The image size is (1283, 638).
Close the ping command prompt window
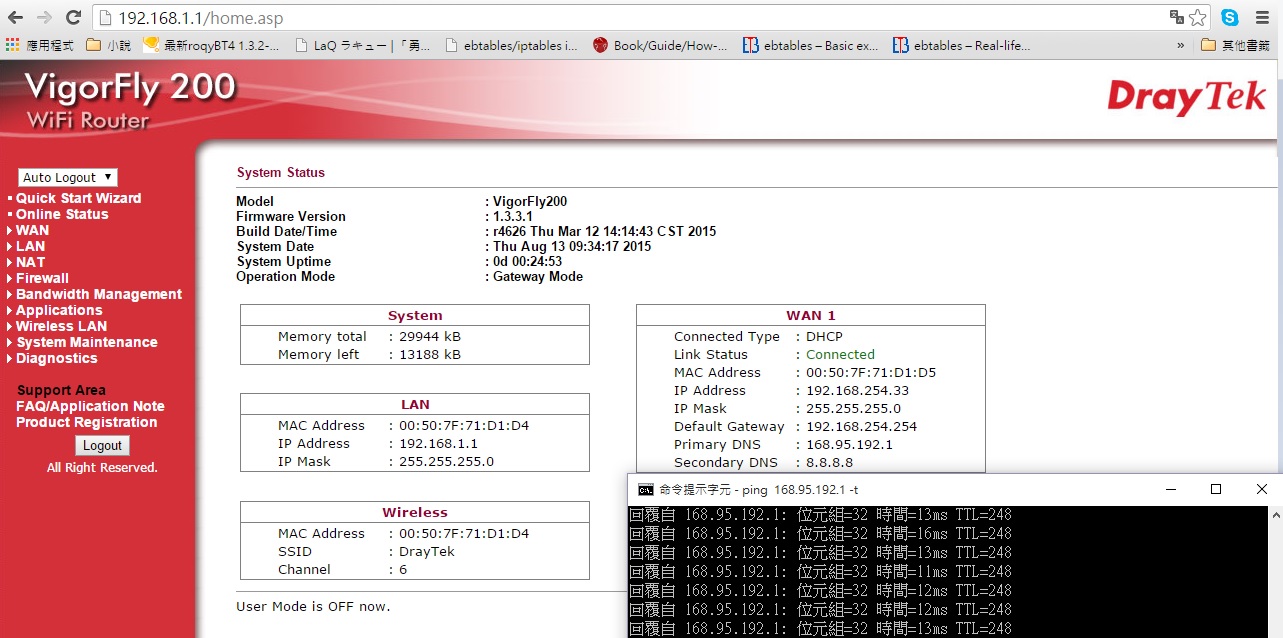[x=1261, y=489]
